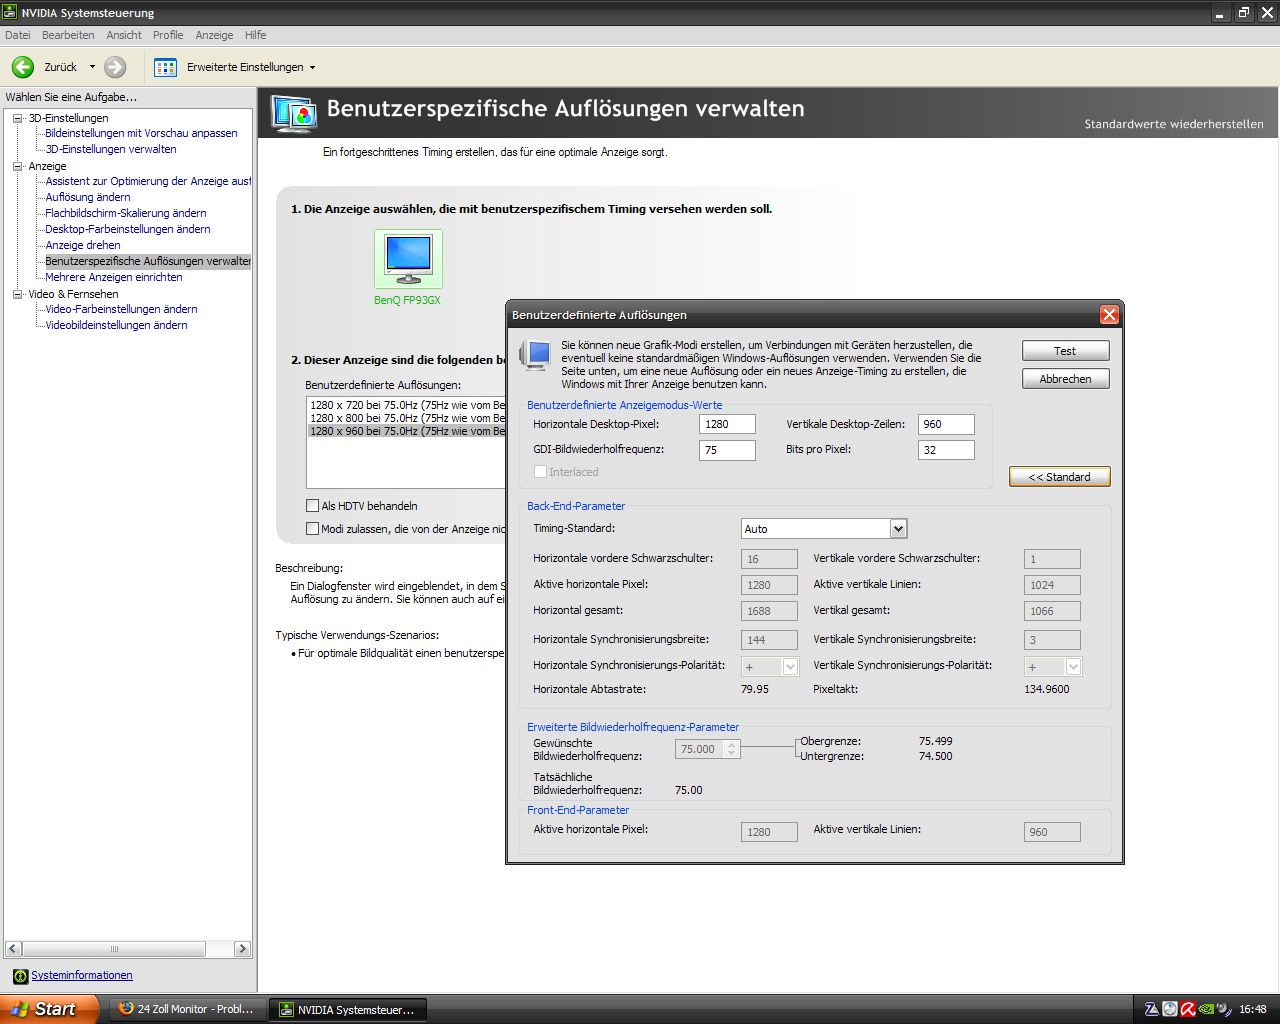This screenshot has width=1280, height=1024.
Task: Open the Profile menu
Action: tap(168, 35)
